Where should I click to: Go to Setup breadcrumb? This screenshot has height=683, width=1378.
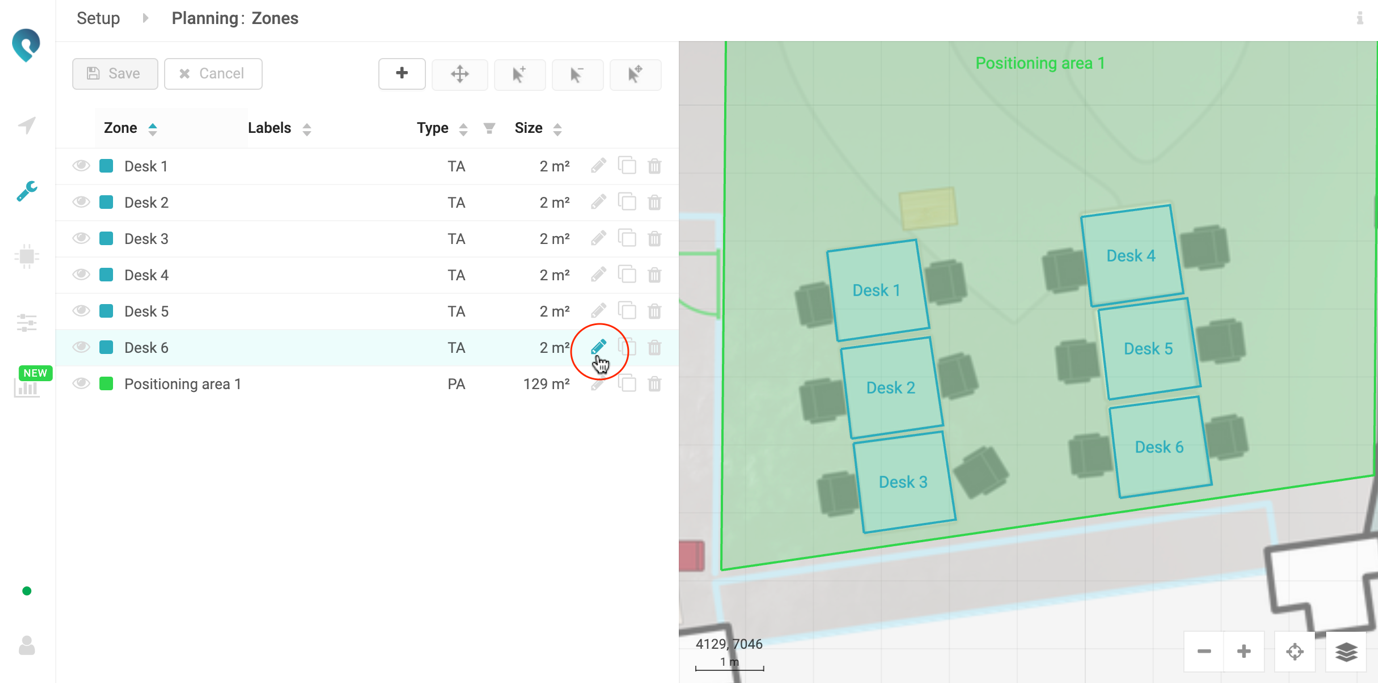(98, 18)
